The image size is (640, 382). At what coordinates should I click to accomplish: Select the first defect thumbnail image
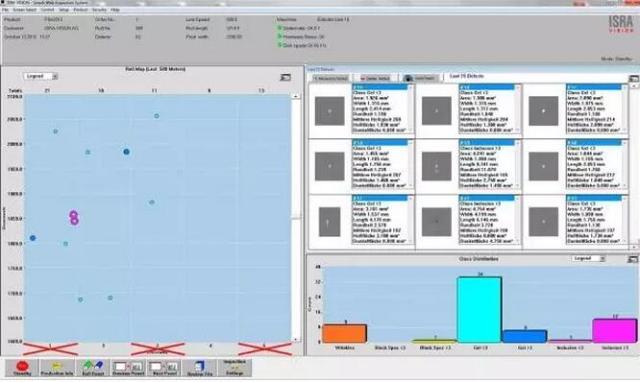tap(329, 111)
